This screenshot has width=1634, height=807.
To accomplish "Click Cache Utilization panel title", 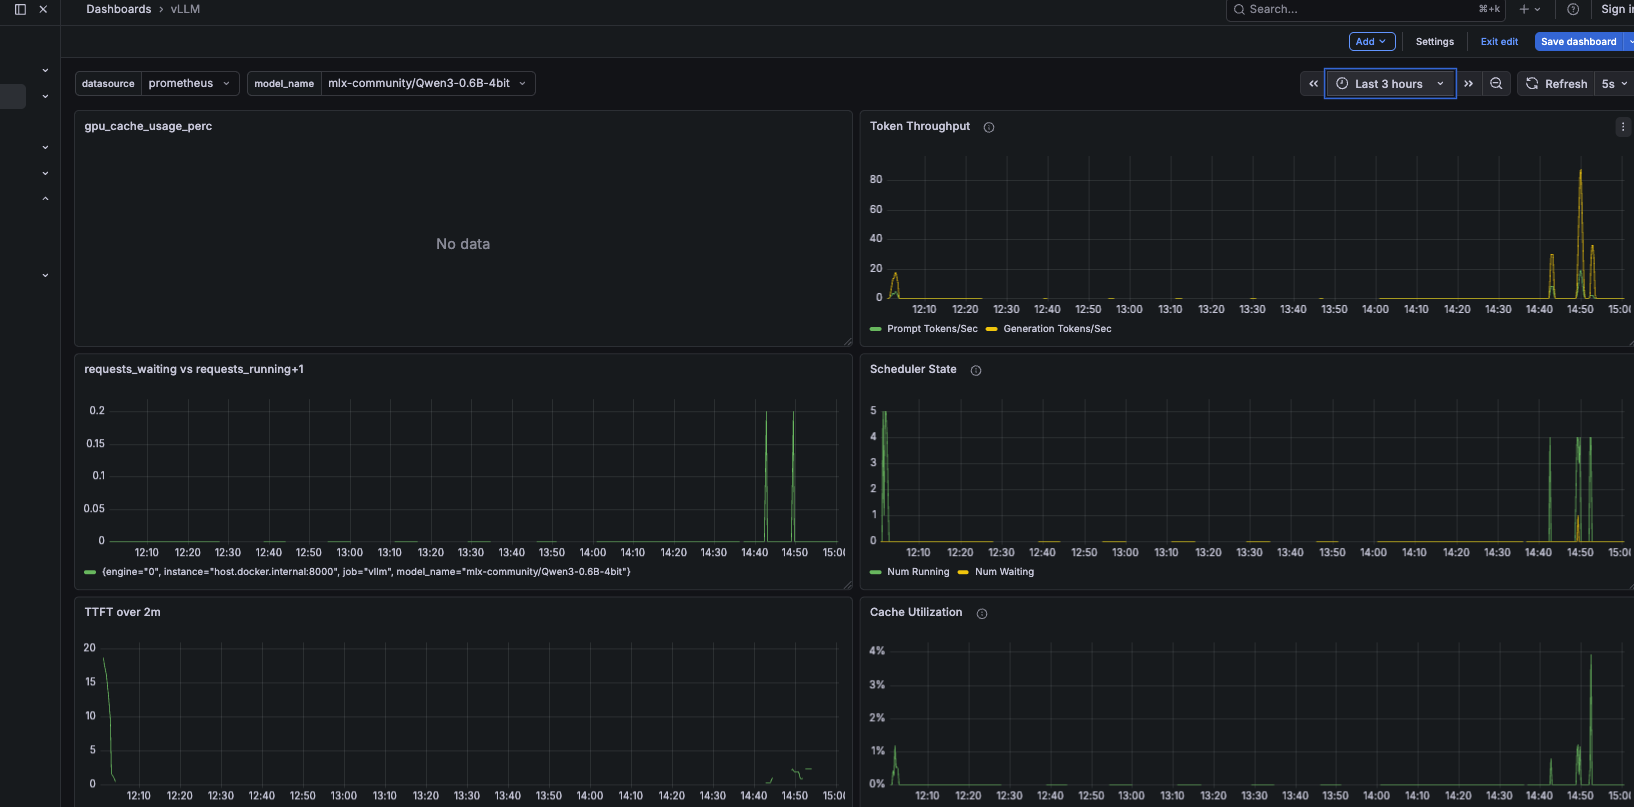I will point(916,612).
